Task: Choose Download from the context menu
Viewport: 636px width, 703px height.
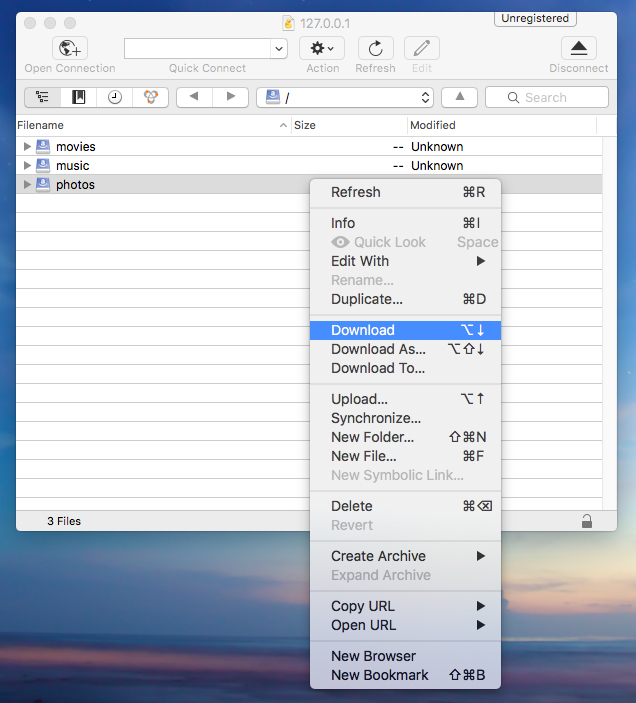Action: (x=363, y=330)
